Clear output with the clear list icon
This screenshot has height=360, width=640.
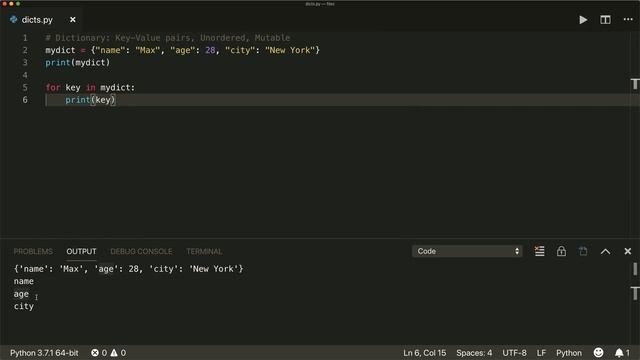[539, 251]
